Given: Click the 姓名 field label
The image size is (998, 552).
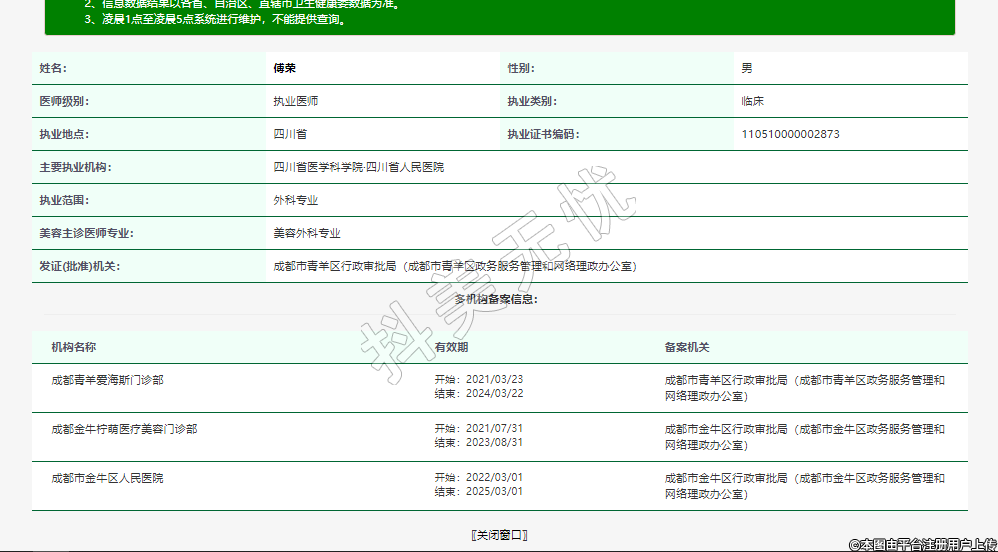Looking at the screenshot, I should (x=53, y=68).
